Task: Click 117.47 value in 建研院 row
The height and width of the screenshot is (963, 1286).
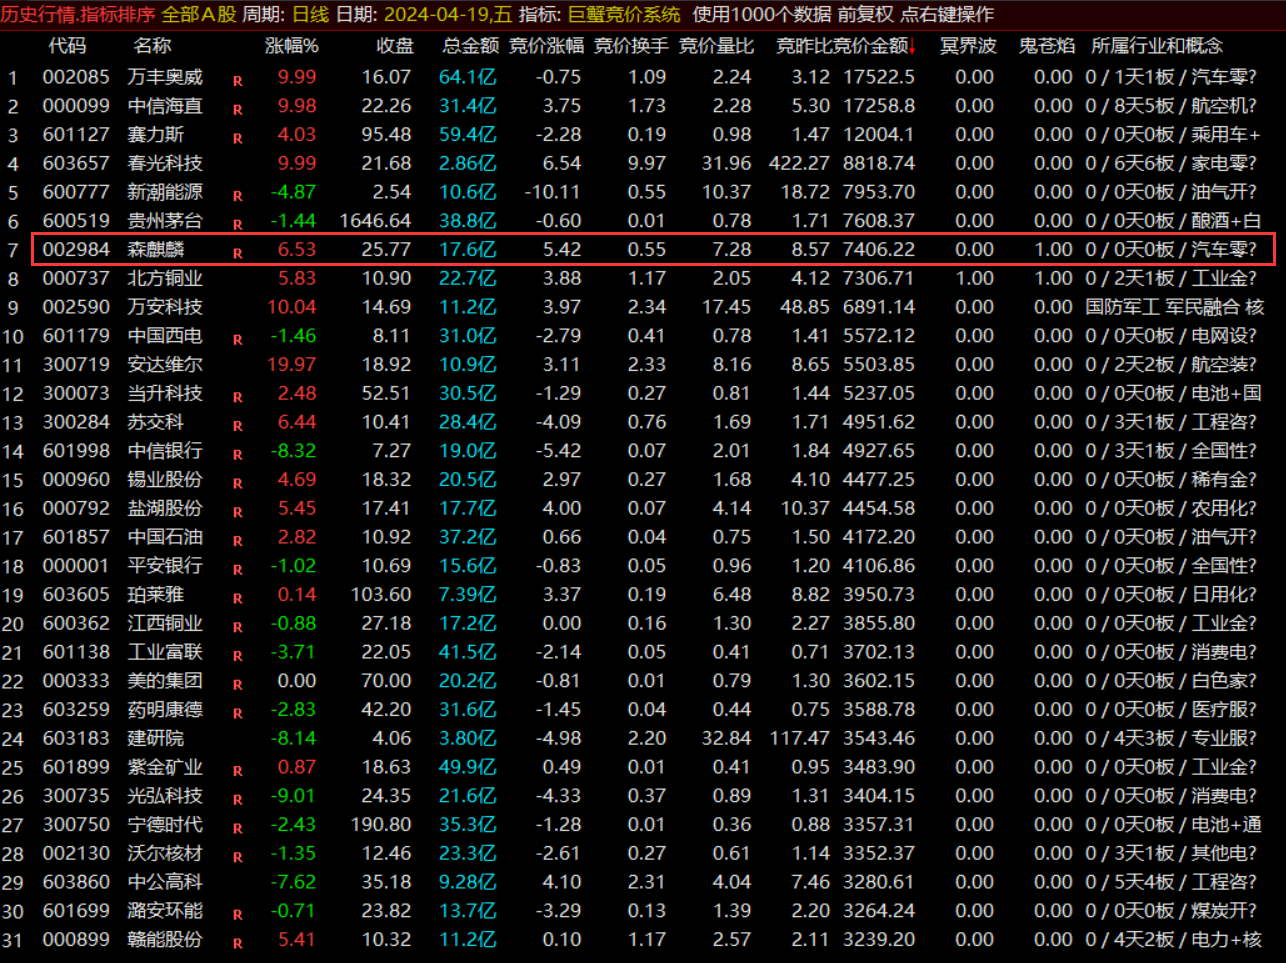Action: tap(799, 738)
